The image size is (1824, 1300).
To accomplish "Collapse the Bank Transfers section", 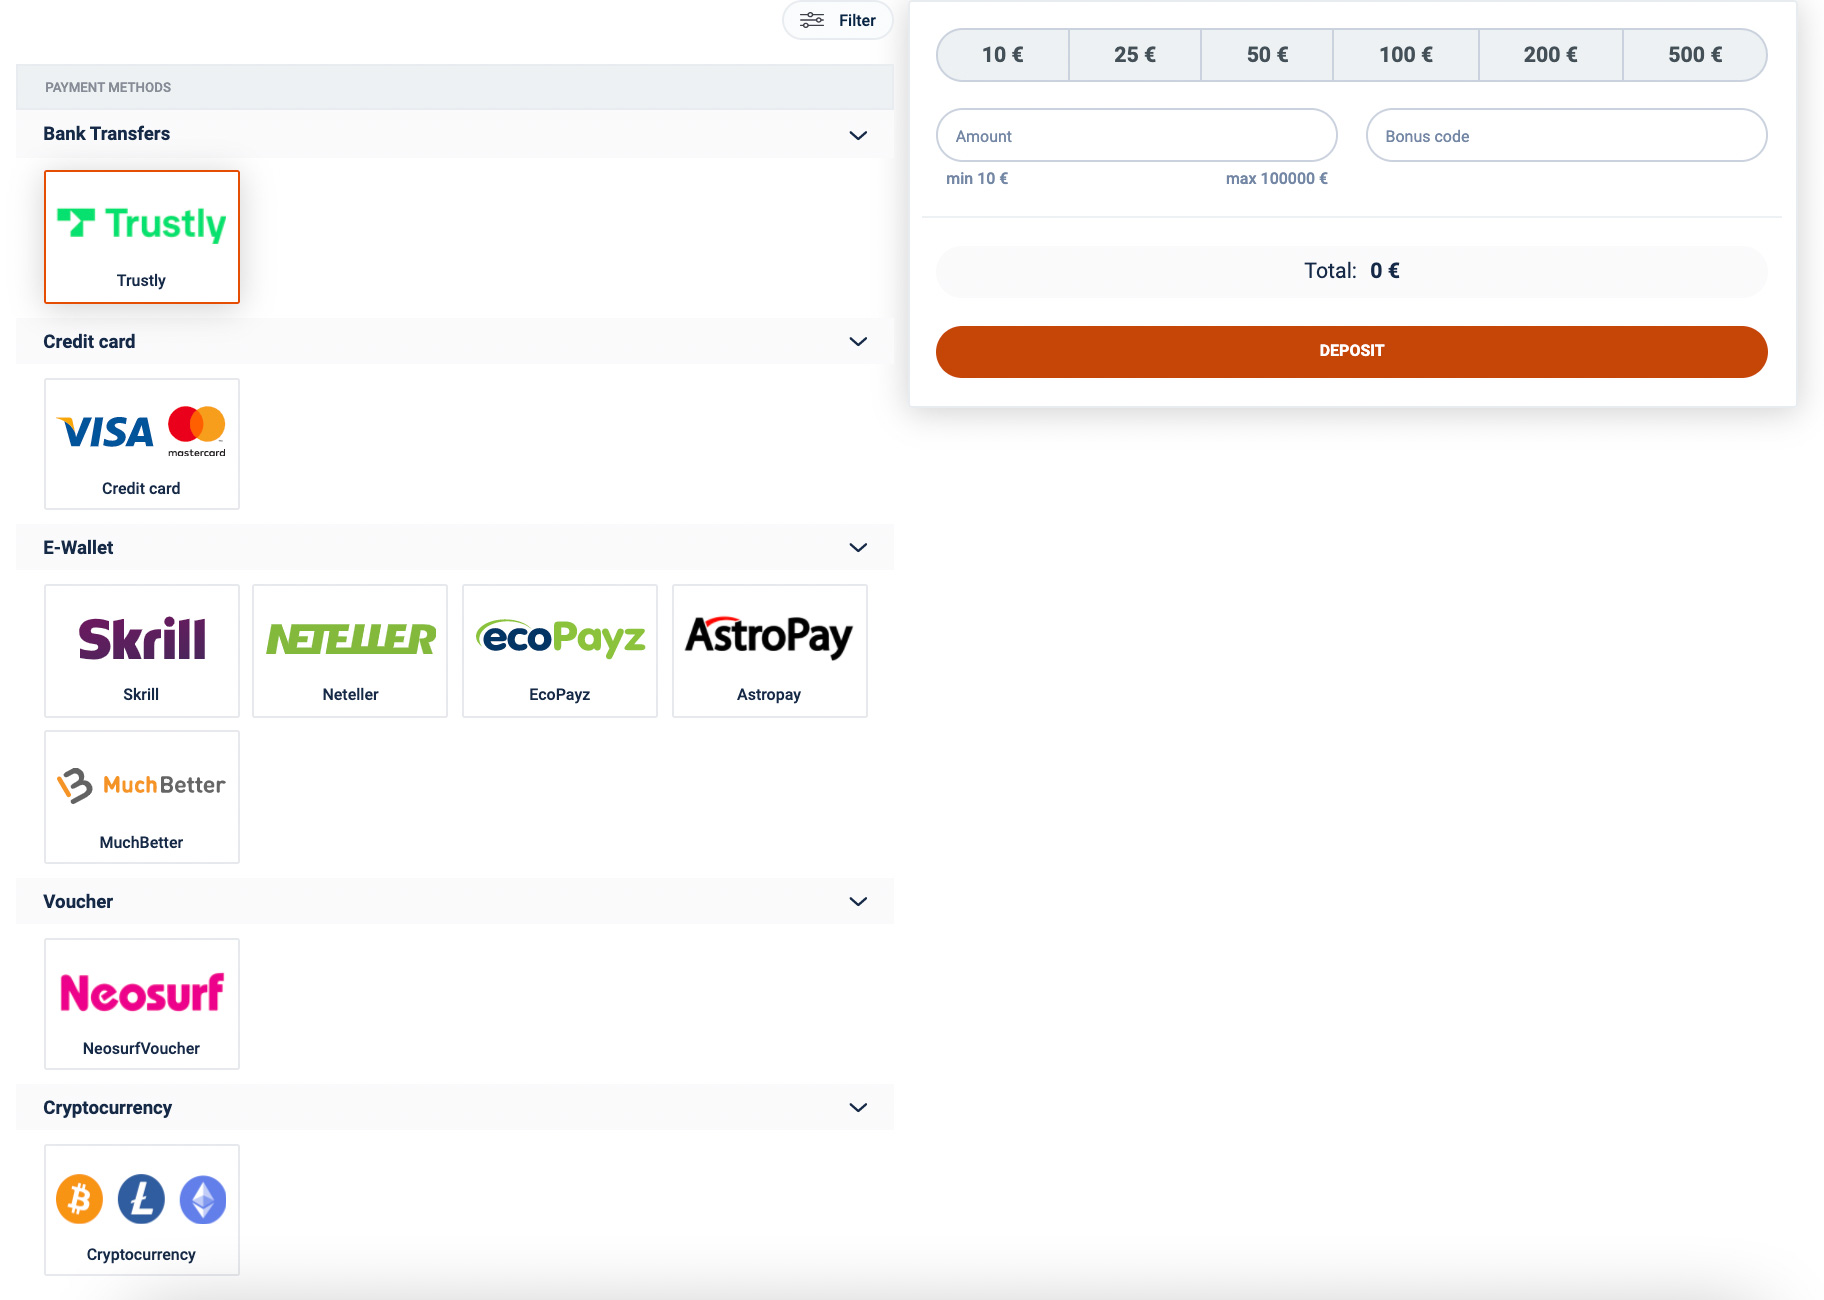I will point(858,135).
